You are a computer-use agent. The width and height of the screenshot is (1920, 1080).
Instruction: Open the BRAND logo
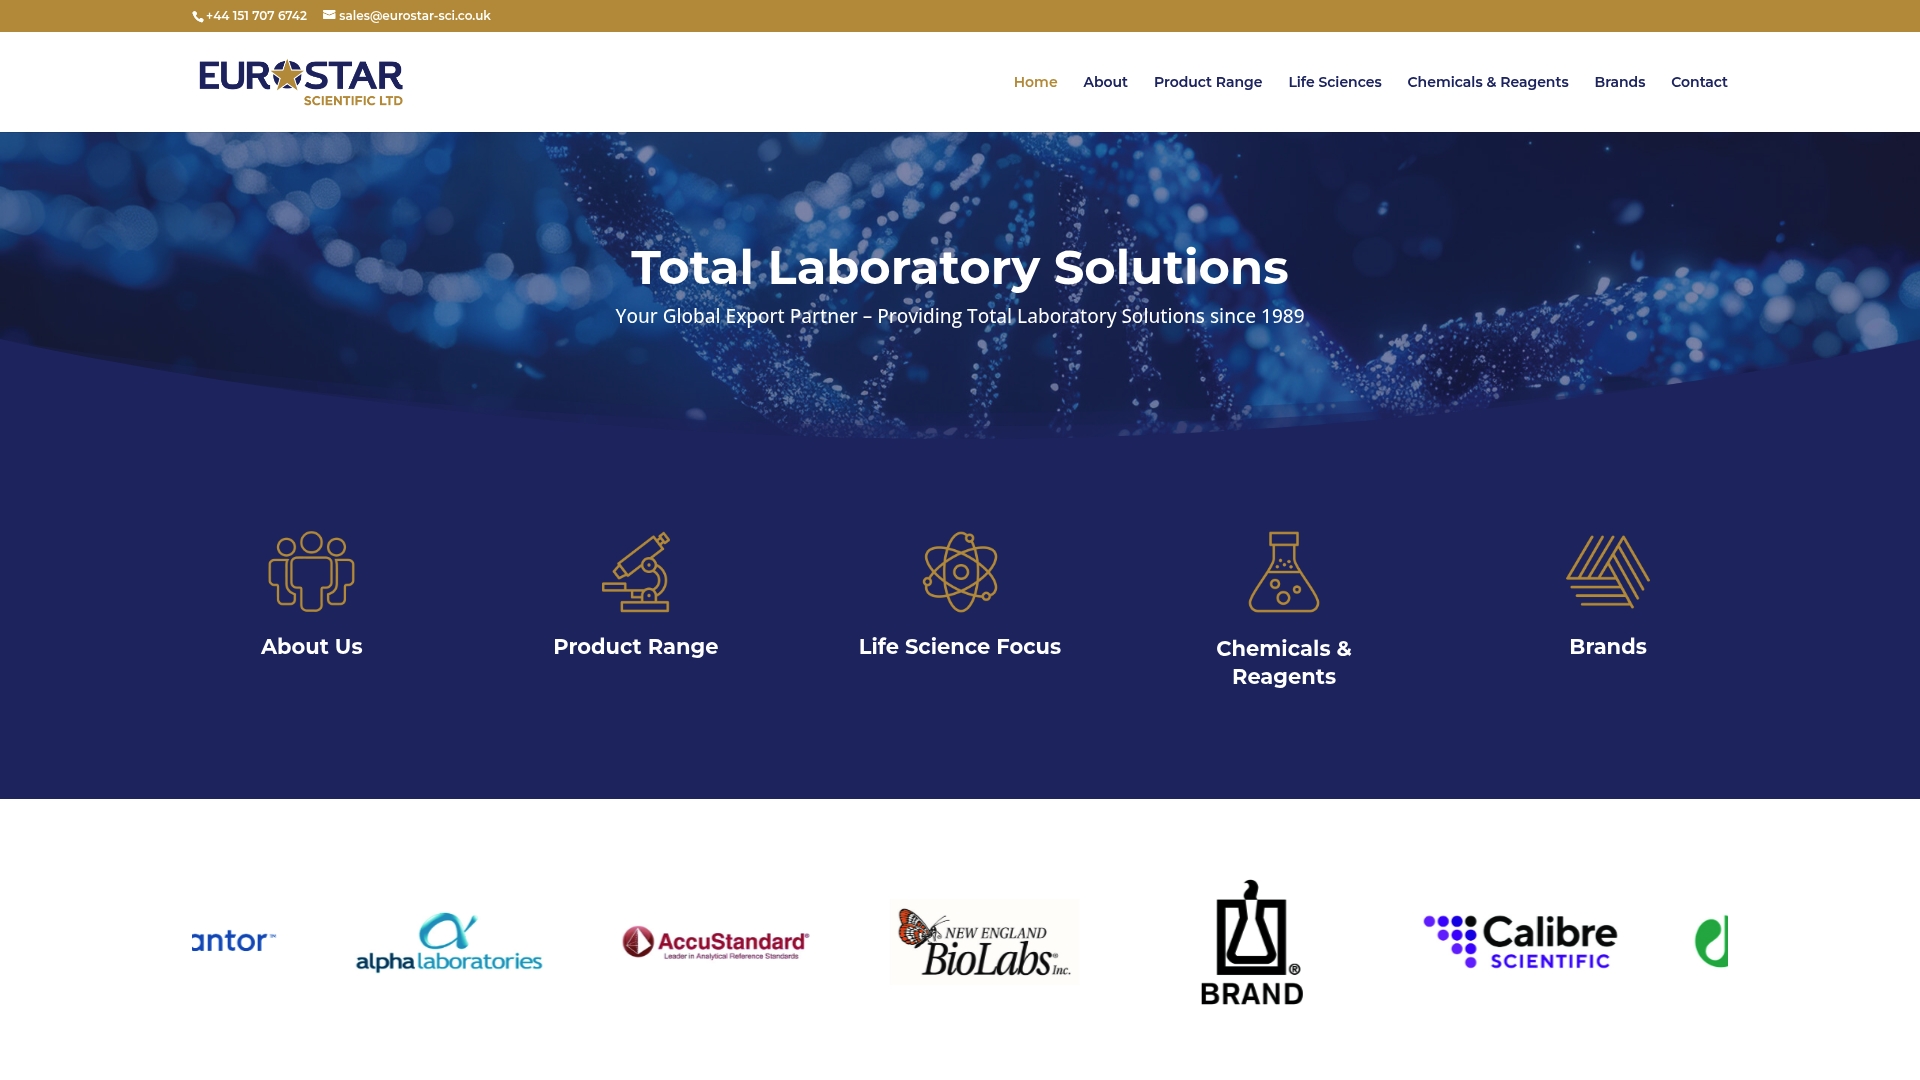[1252, 942]
